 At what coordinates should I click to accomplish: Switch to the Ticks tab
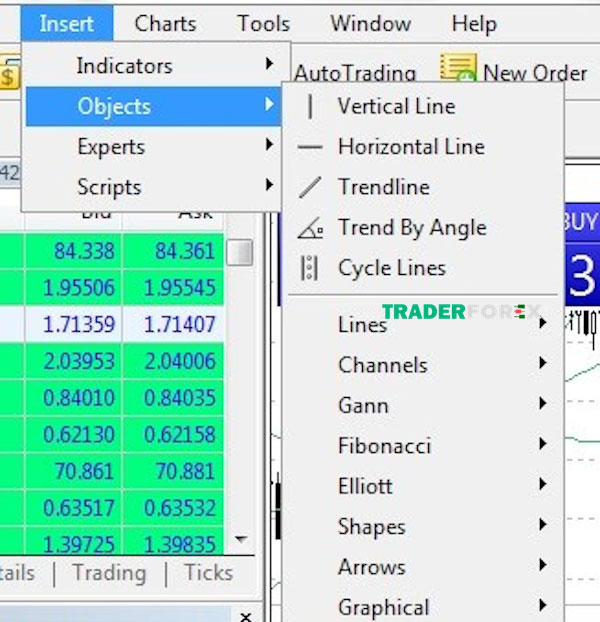click(x=209, y=573)
